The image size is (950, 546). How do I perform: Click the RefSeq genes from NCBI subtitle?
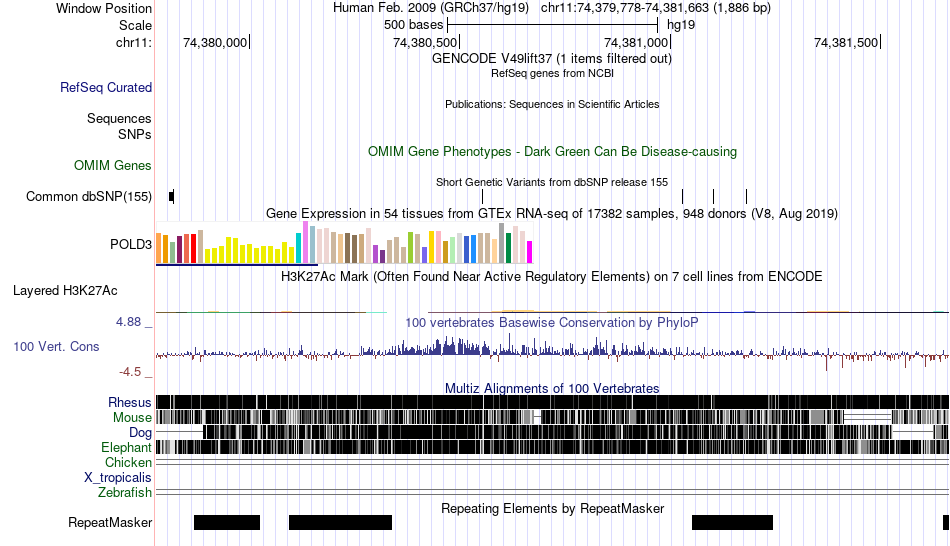[x=552, y=73]
